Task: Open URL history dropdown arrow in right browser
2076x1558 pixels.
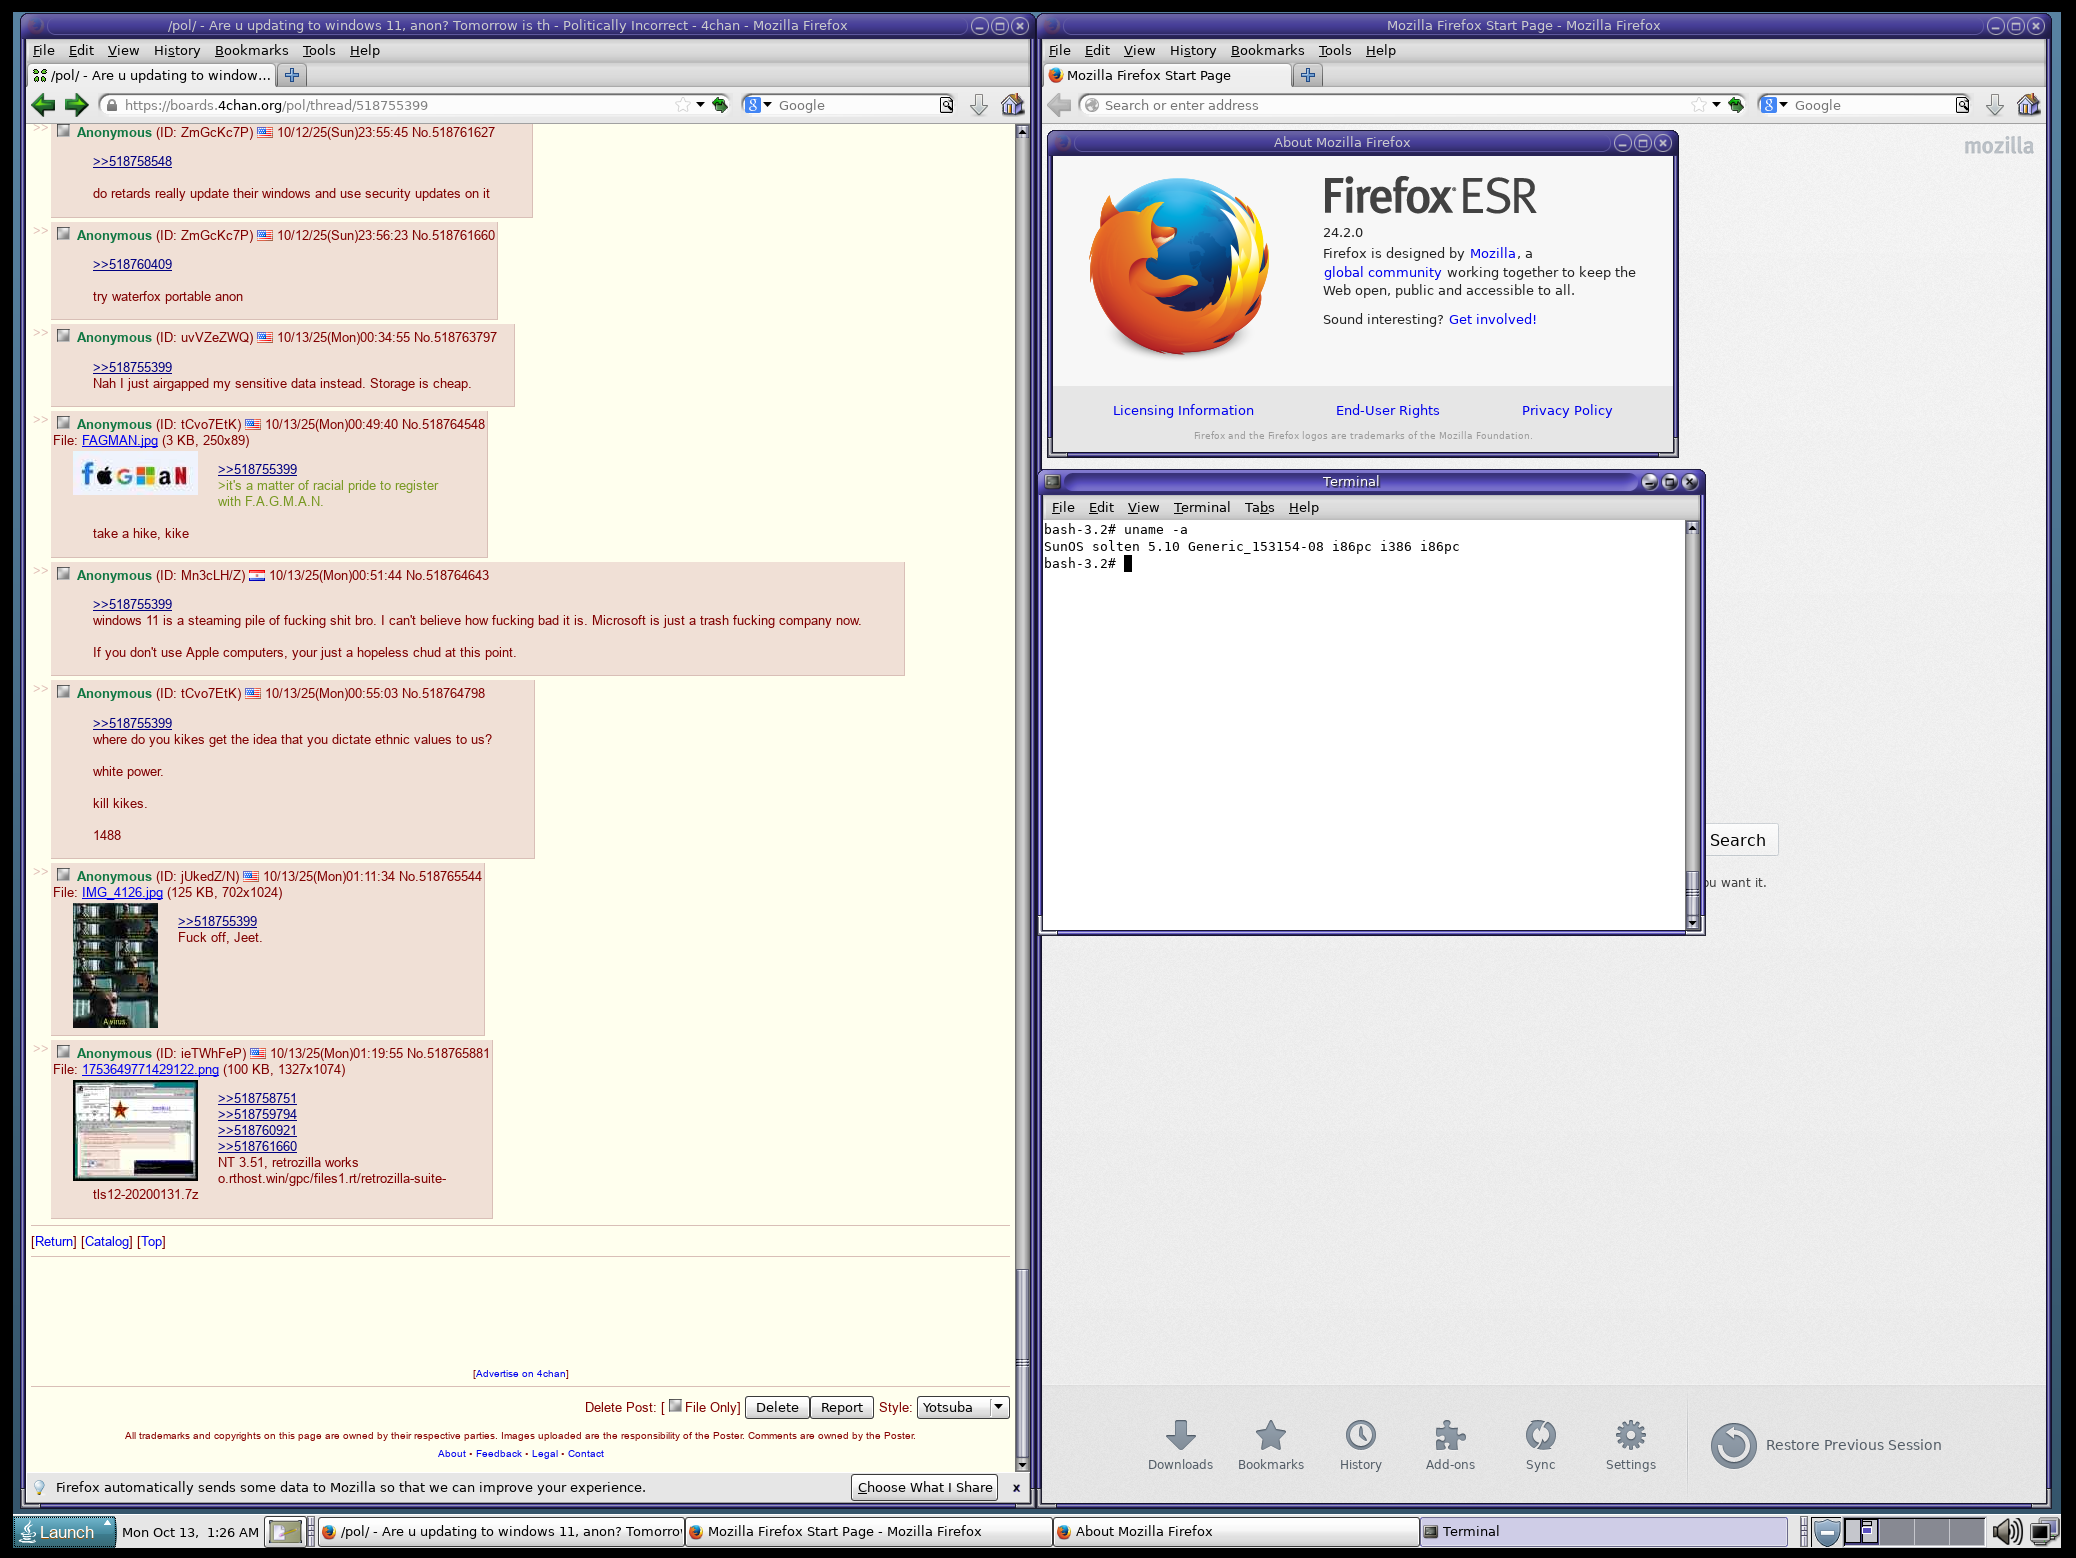Action: click(x=1716, y=105)
